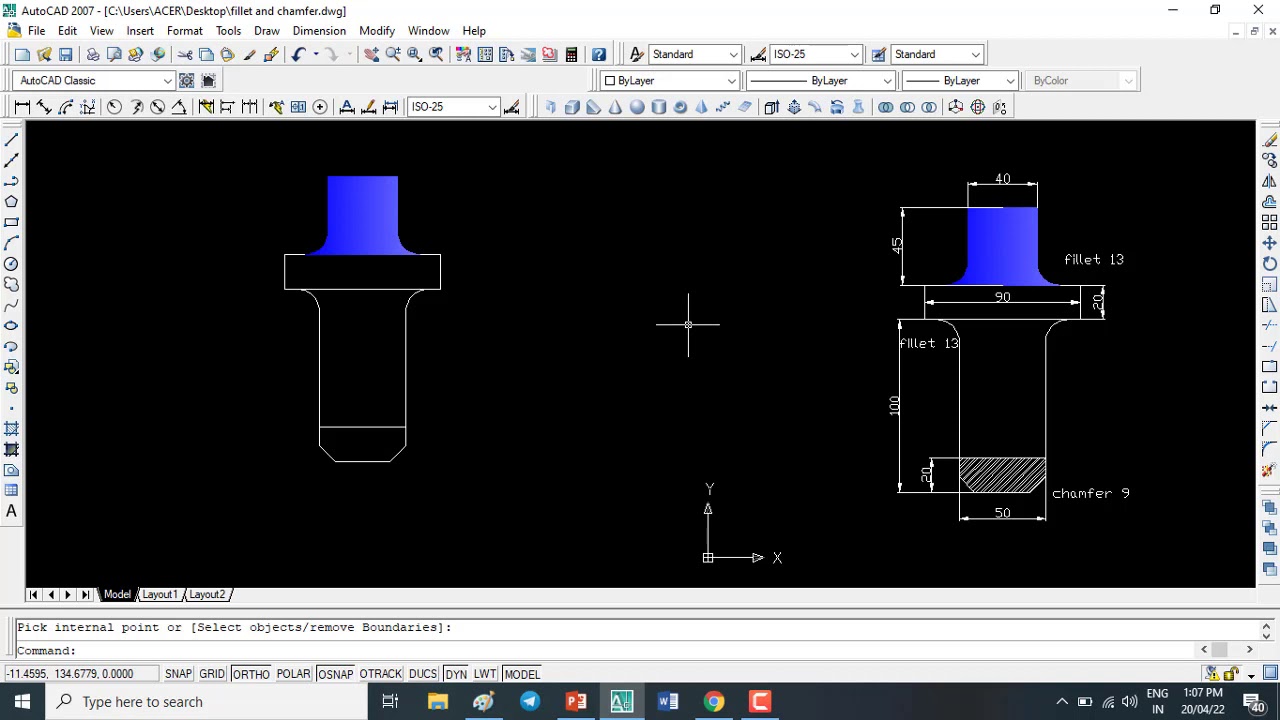The height and width of the screenshot is (720, 1280).
Task: Open the Hatch tool
Action: coord(11,428)
